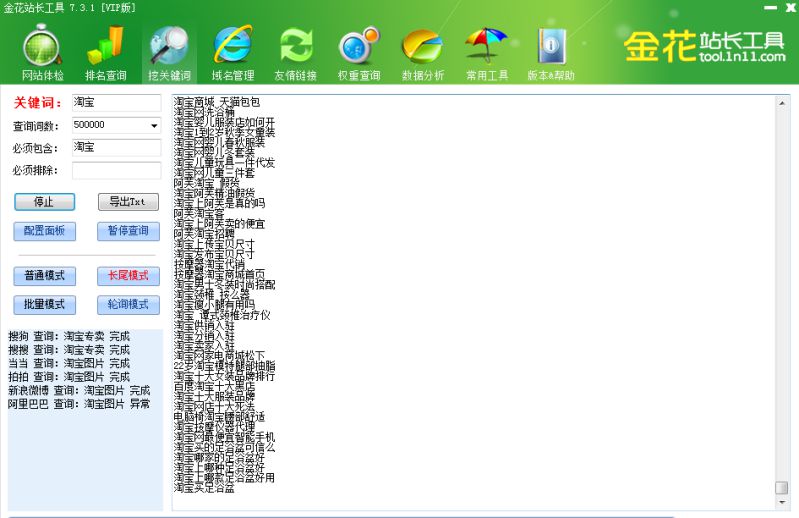Image resolution: width=799 pixels, height=518 pixels.
Task: Select result 淘宝网最便宜智能手机
Action: pos(224,438)
